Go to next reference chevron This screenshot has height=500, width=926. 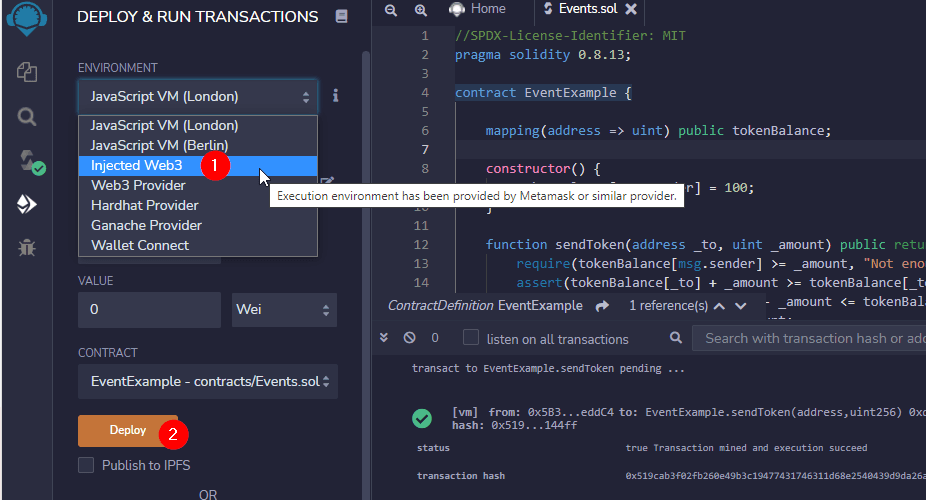741,306
